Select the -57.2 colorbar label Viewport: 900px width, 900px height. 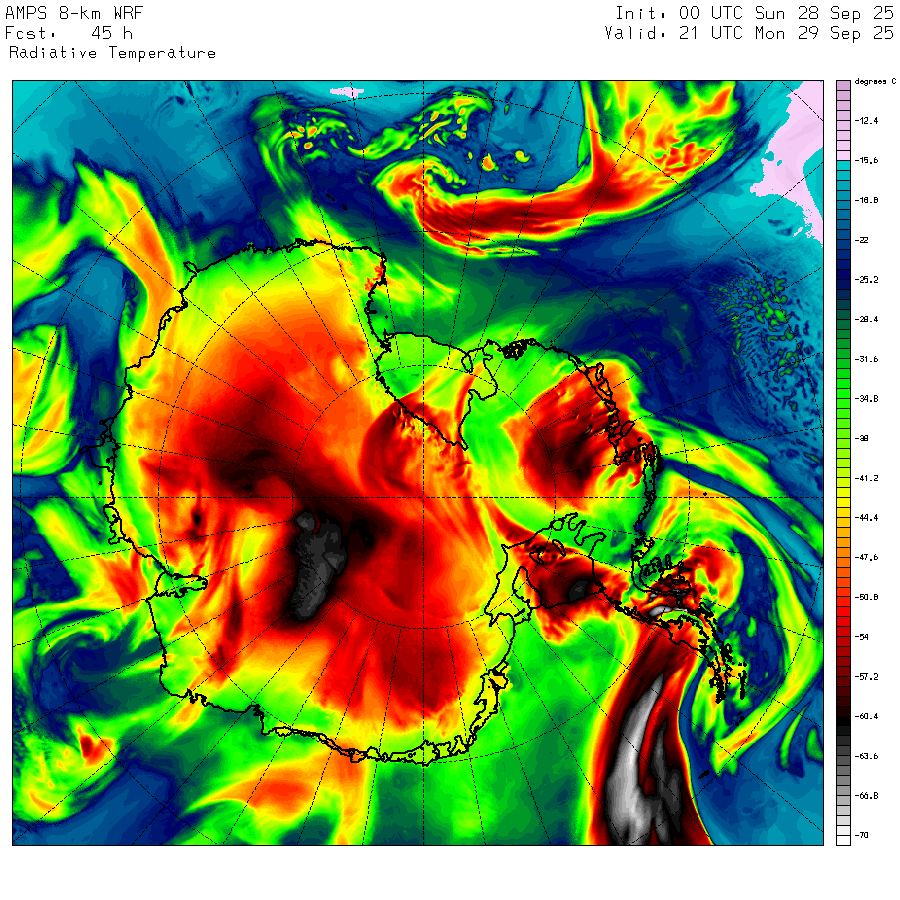coord(866,677)
